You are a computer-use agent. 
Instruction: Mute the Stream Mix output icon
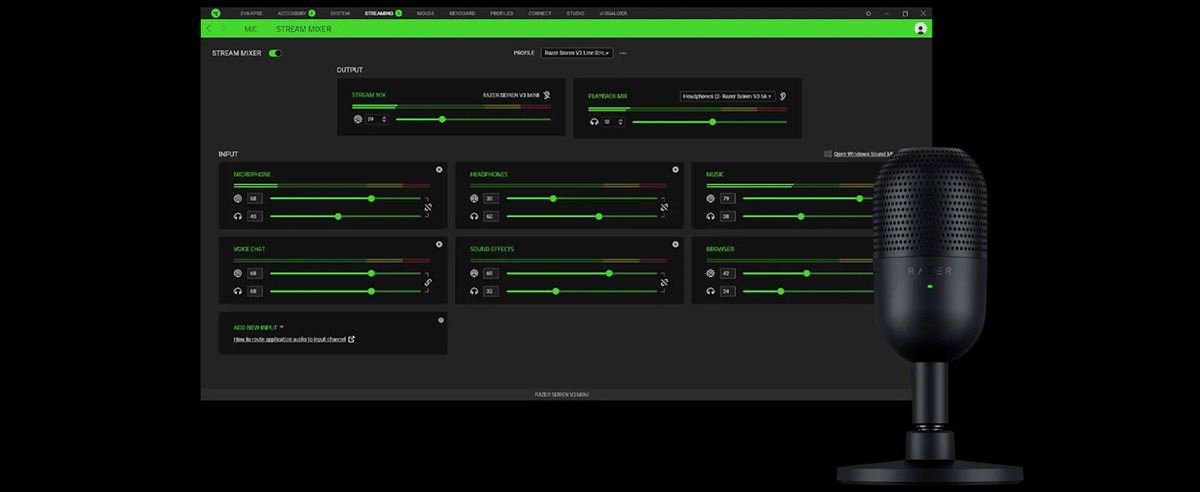[547, 95]
